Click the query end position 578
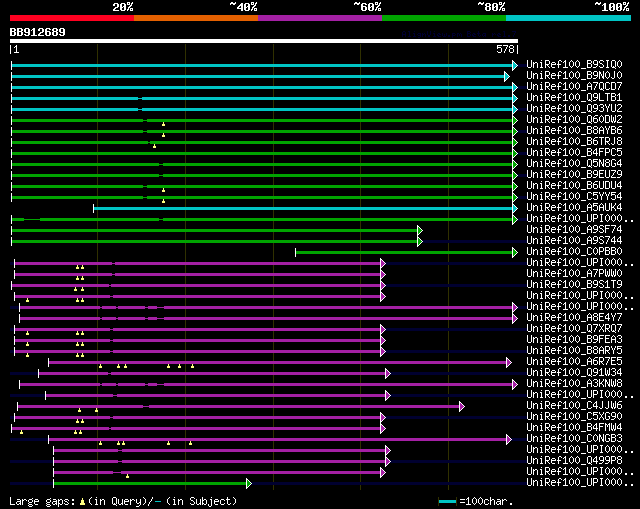 (505, 49)
